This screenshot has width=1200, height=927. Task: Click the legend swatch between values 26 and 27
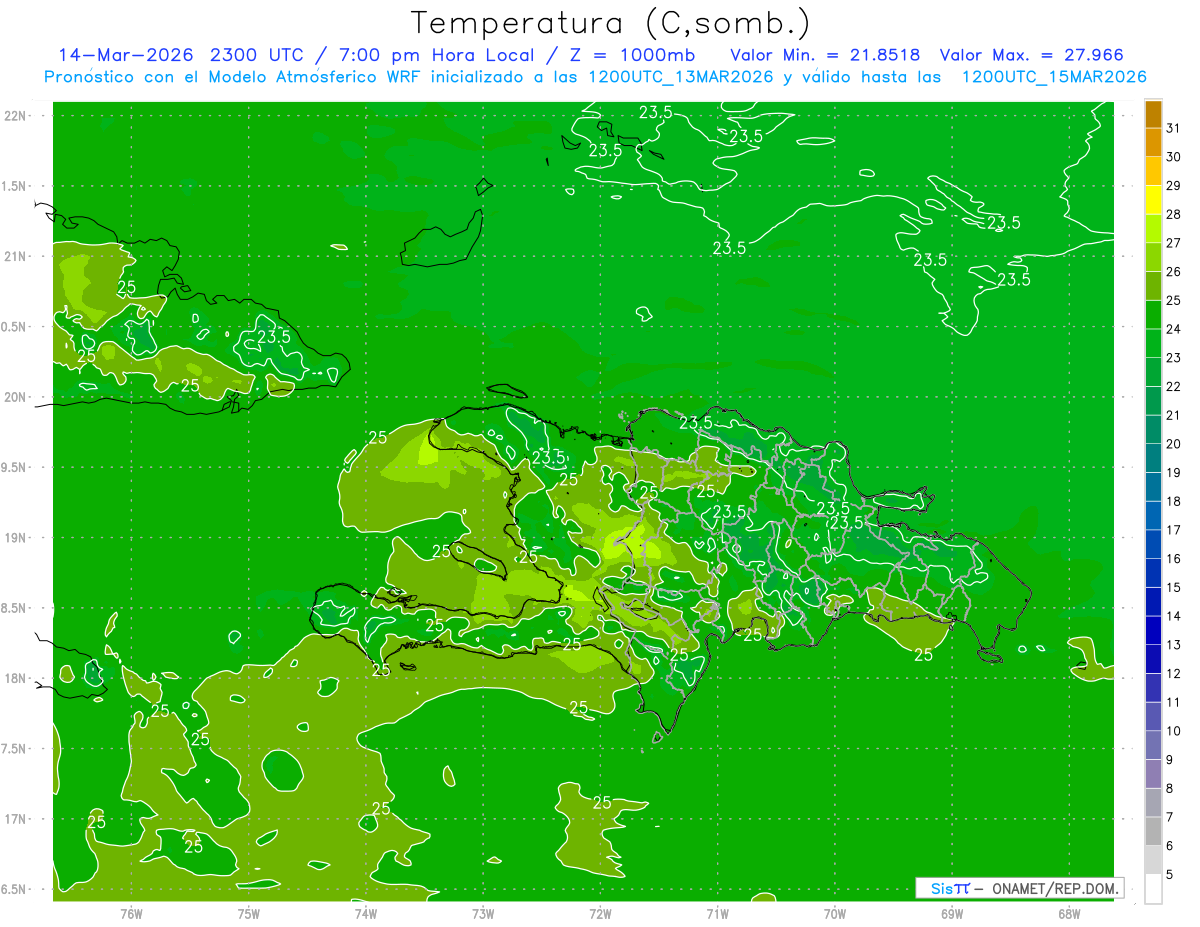tap(1153, 257)
